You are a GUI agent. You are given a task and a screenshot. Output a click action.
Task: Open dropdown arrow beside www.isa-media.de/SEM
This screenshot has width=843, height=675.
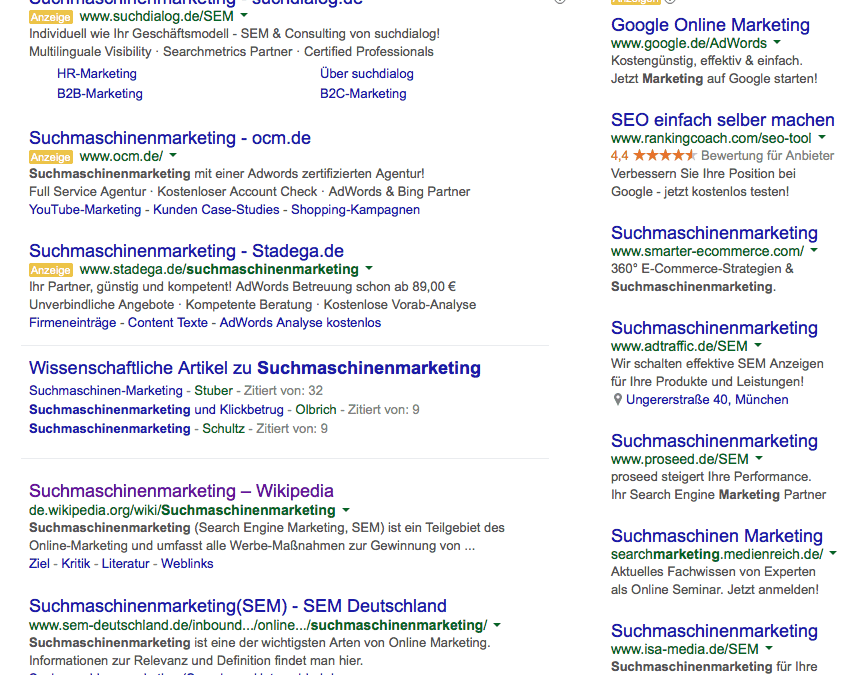[x=769, y=648]
